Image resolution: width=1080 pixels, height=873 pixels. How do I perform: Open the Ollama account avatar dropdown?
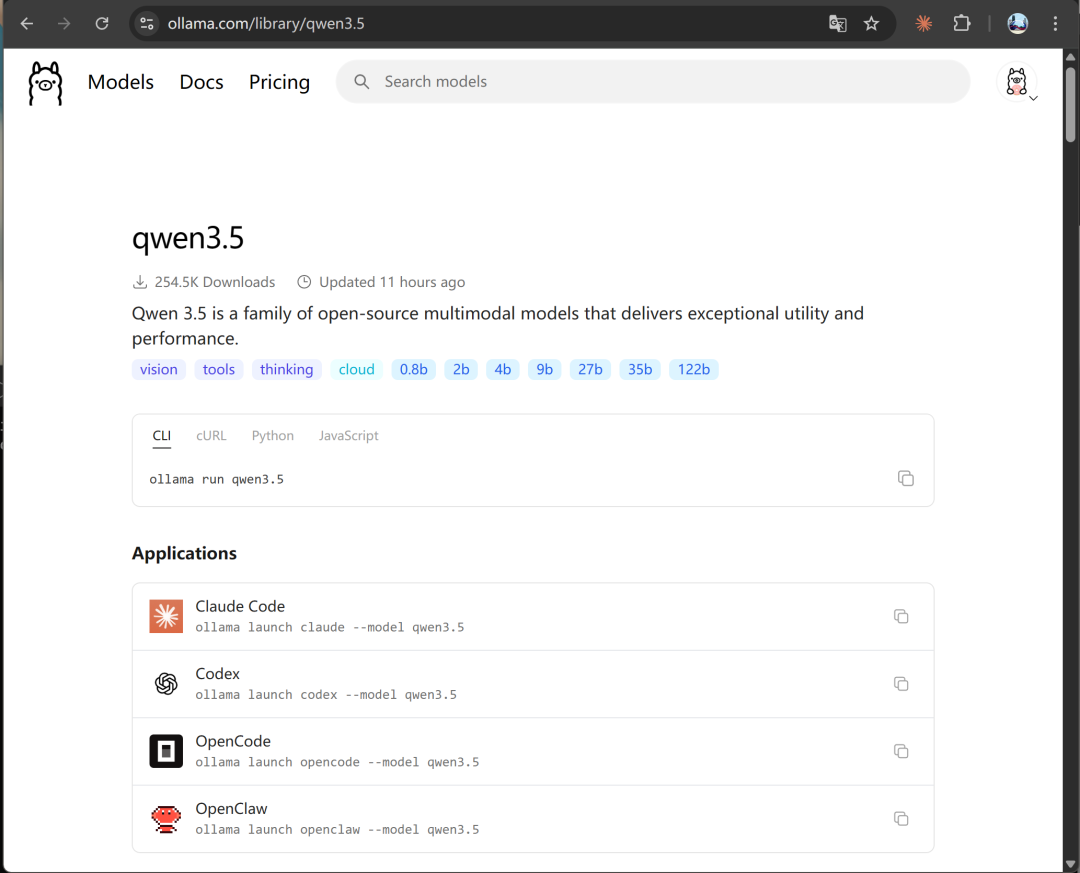click(x=1017, y=82)
